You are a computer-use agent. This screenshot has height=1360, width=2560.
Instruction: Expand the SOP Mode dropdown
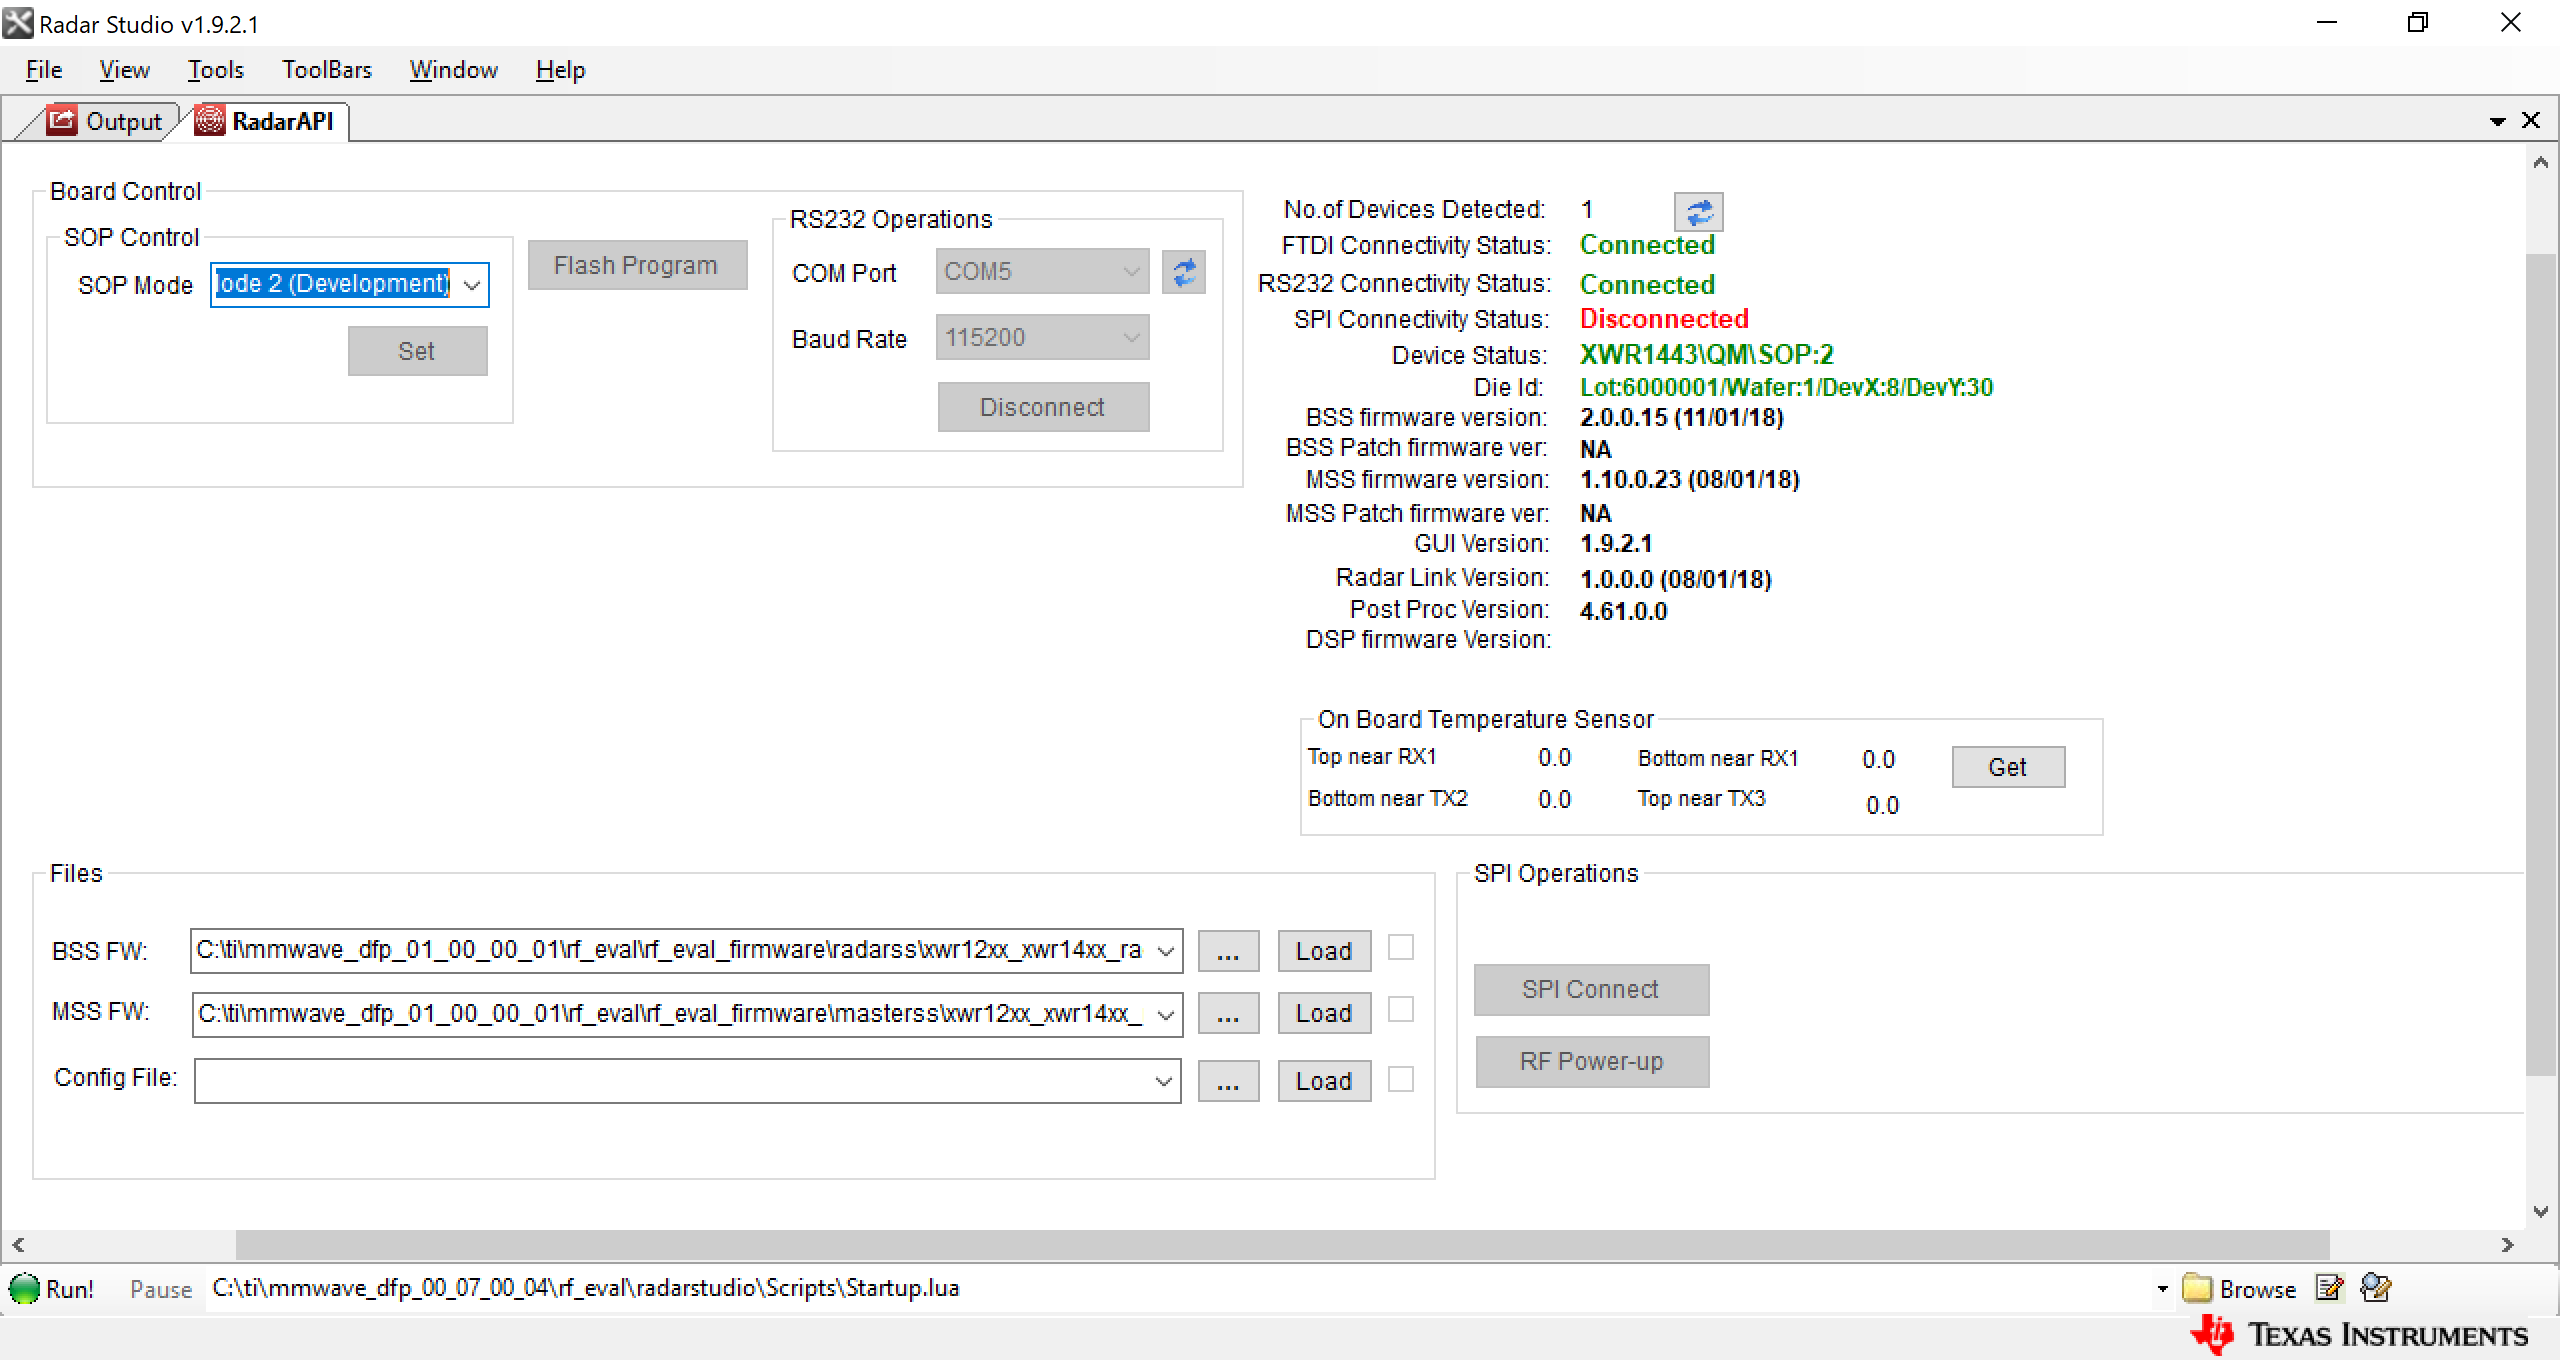tap(473, 285)
